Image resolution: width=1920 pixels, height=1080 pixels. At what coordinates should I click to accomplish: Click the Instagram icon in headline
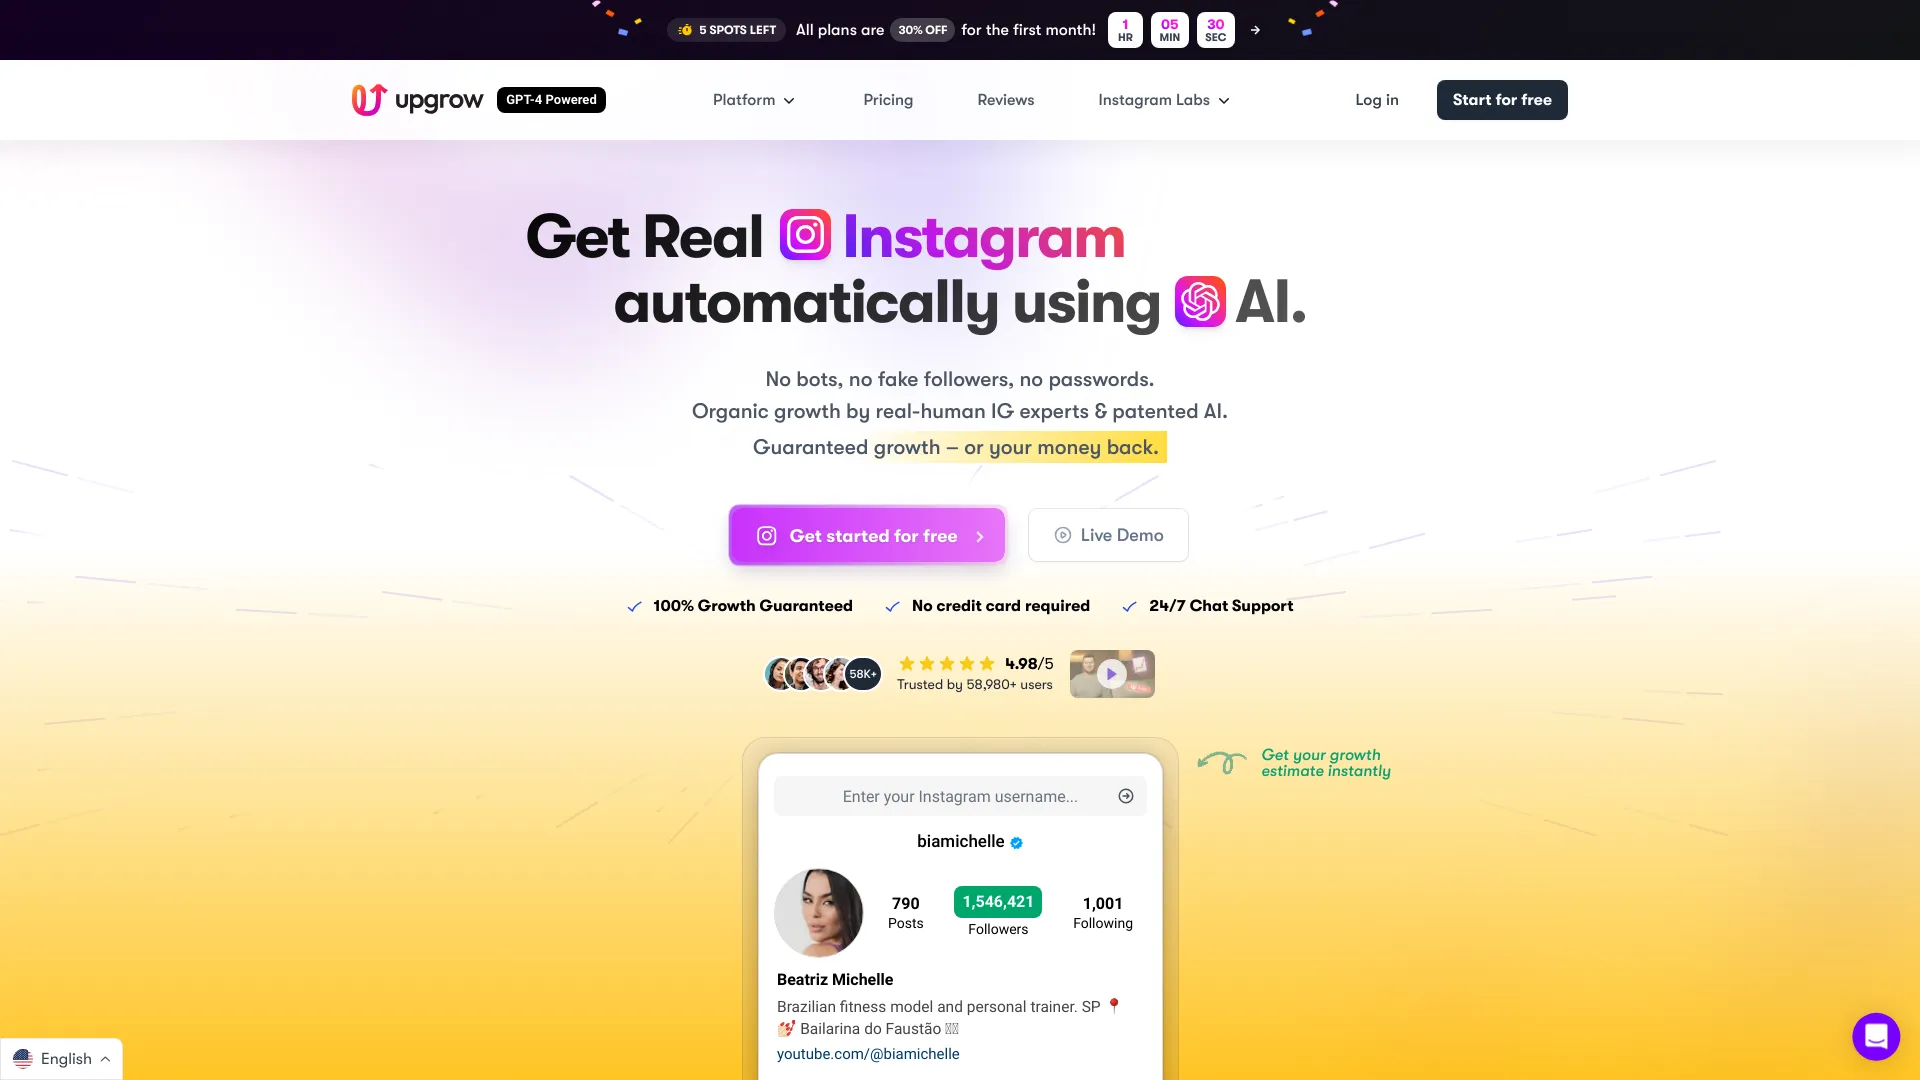click(x=804, y=236)
